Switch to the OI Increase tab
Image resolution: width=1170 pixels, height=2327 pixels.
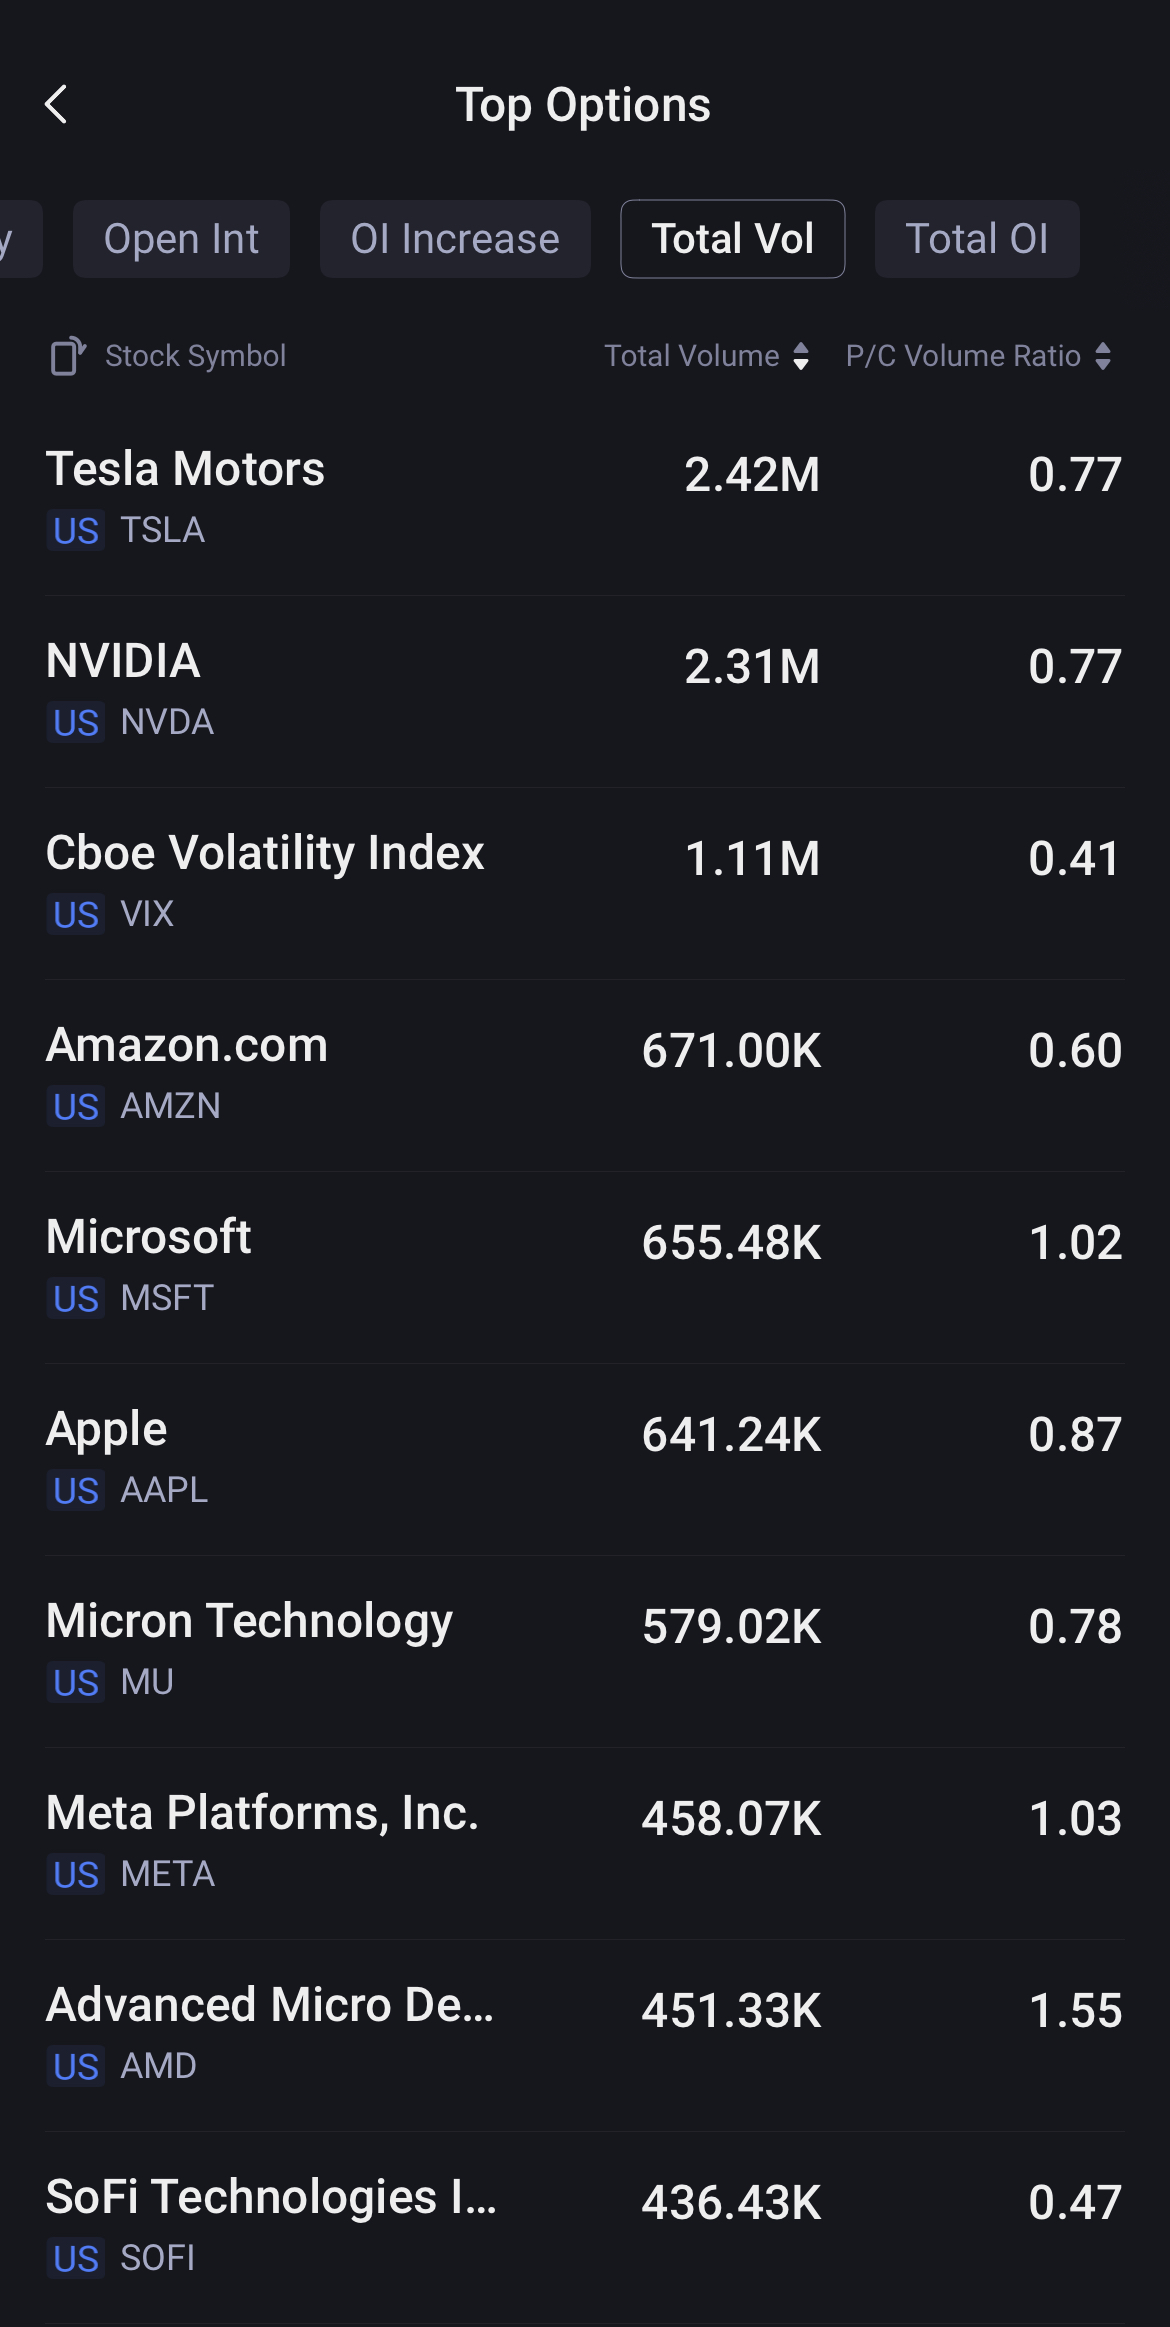(455, 239)
